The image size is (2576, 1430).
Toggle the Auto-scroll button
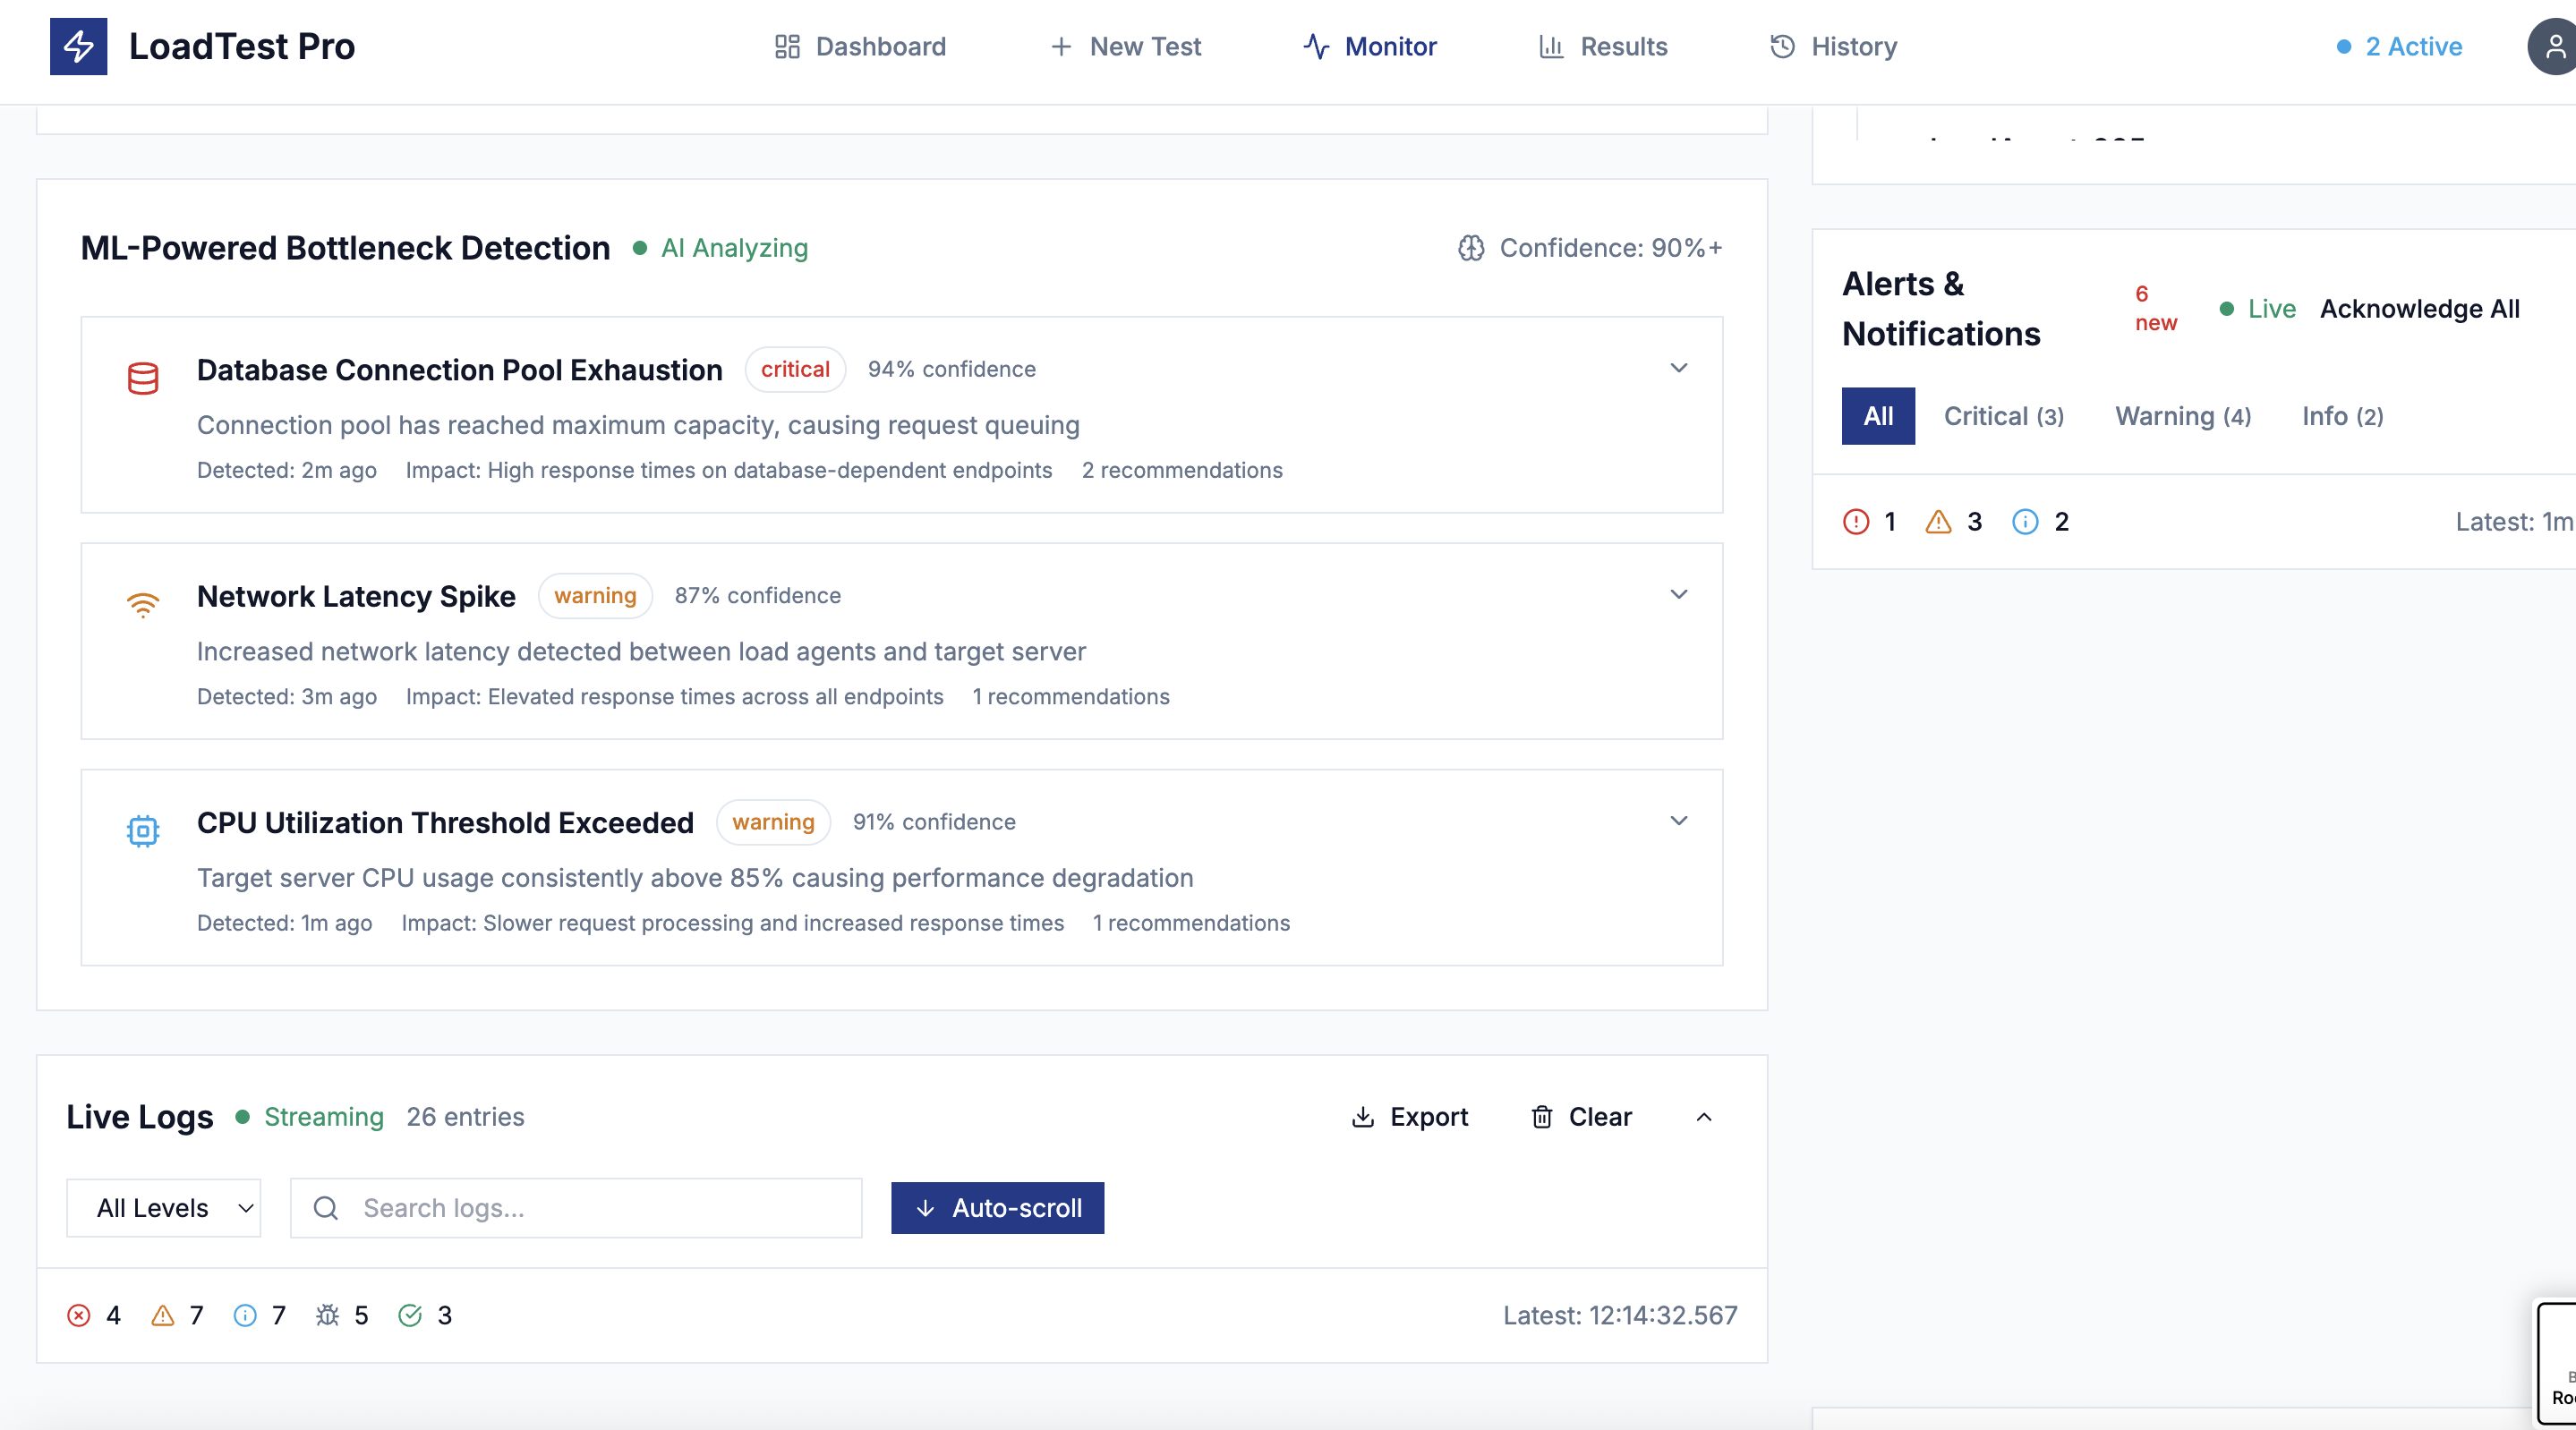997,1208
